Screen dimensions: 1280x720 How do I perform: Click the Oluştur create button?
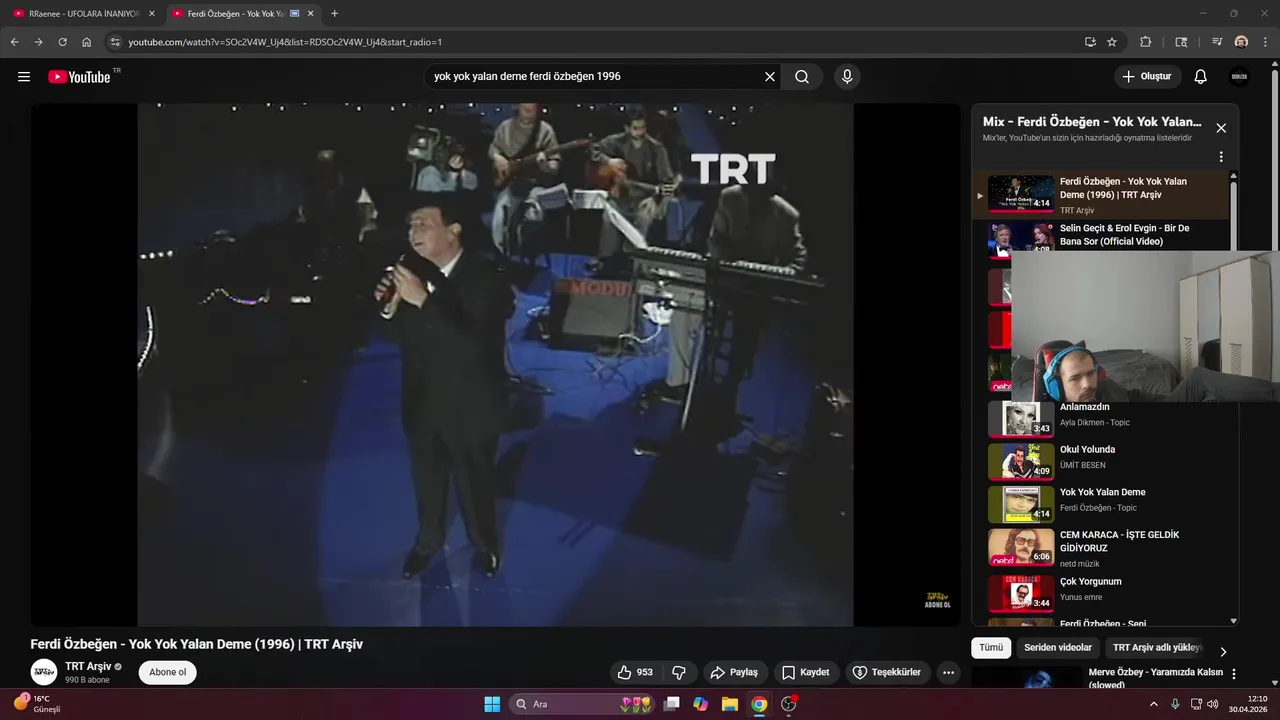[x=1147, y=77]
